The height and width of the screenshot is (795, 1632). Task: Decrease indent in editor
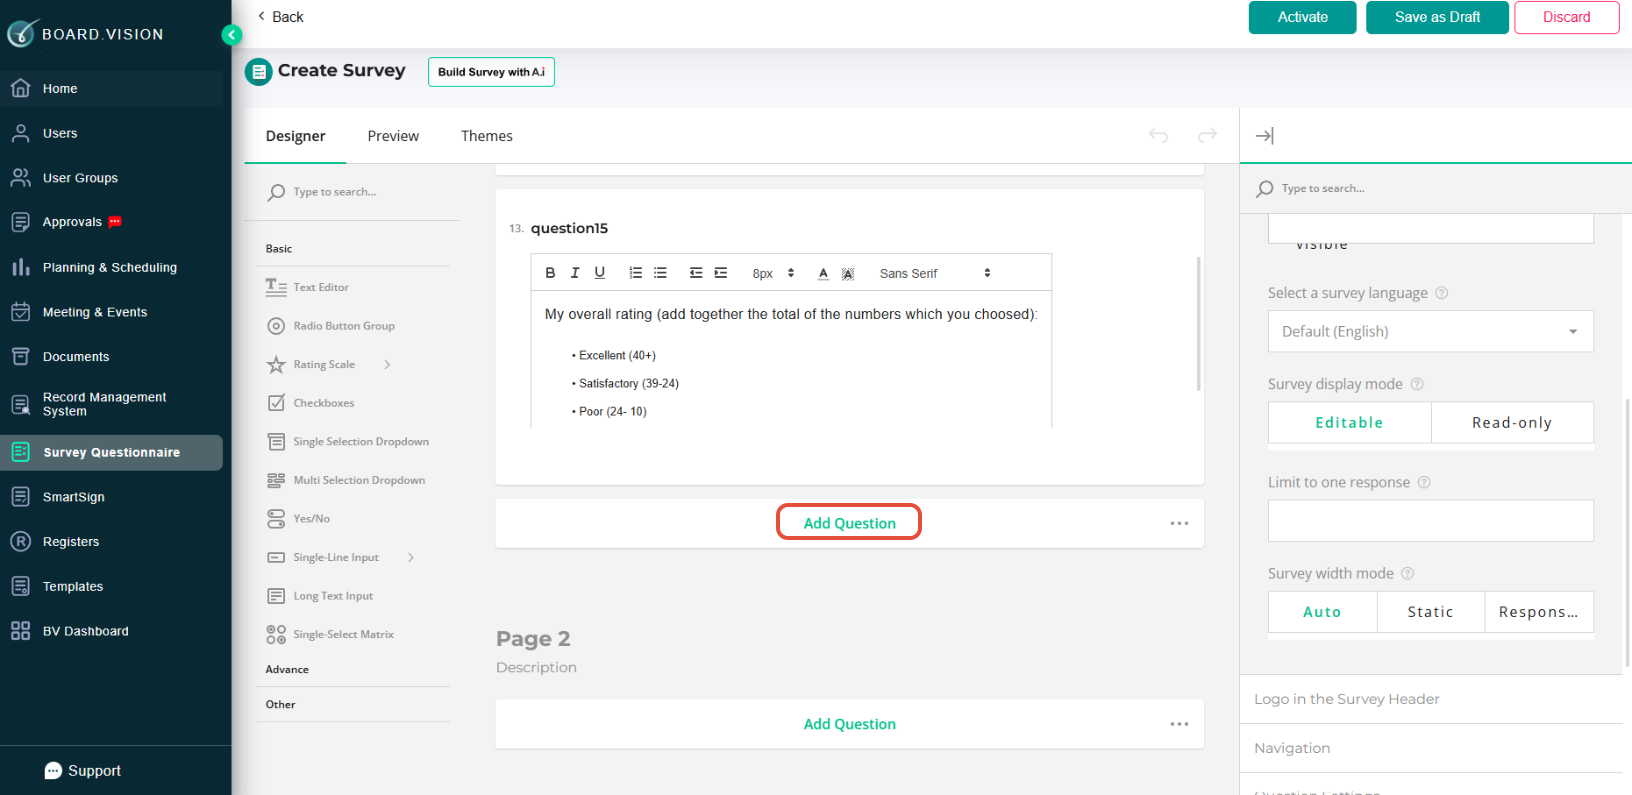696,273
